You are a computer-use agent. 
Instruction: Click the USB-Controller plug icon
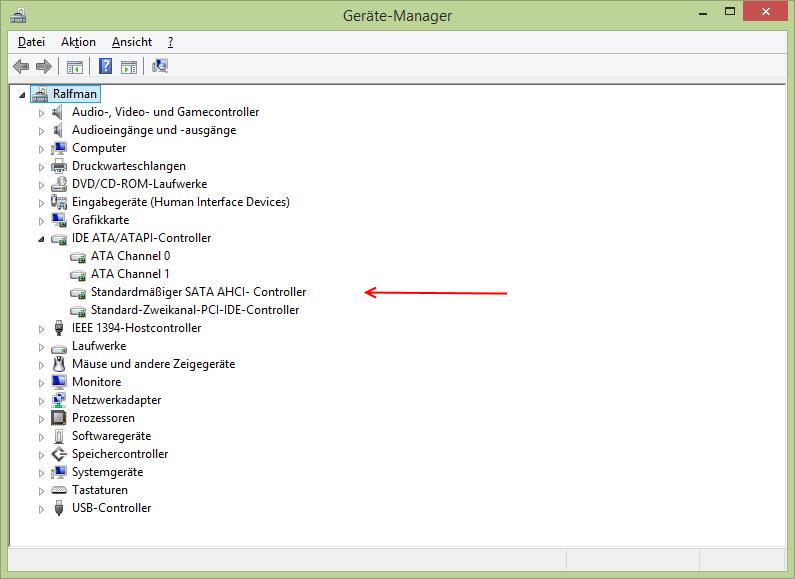click(59, 508)
